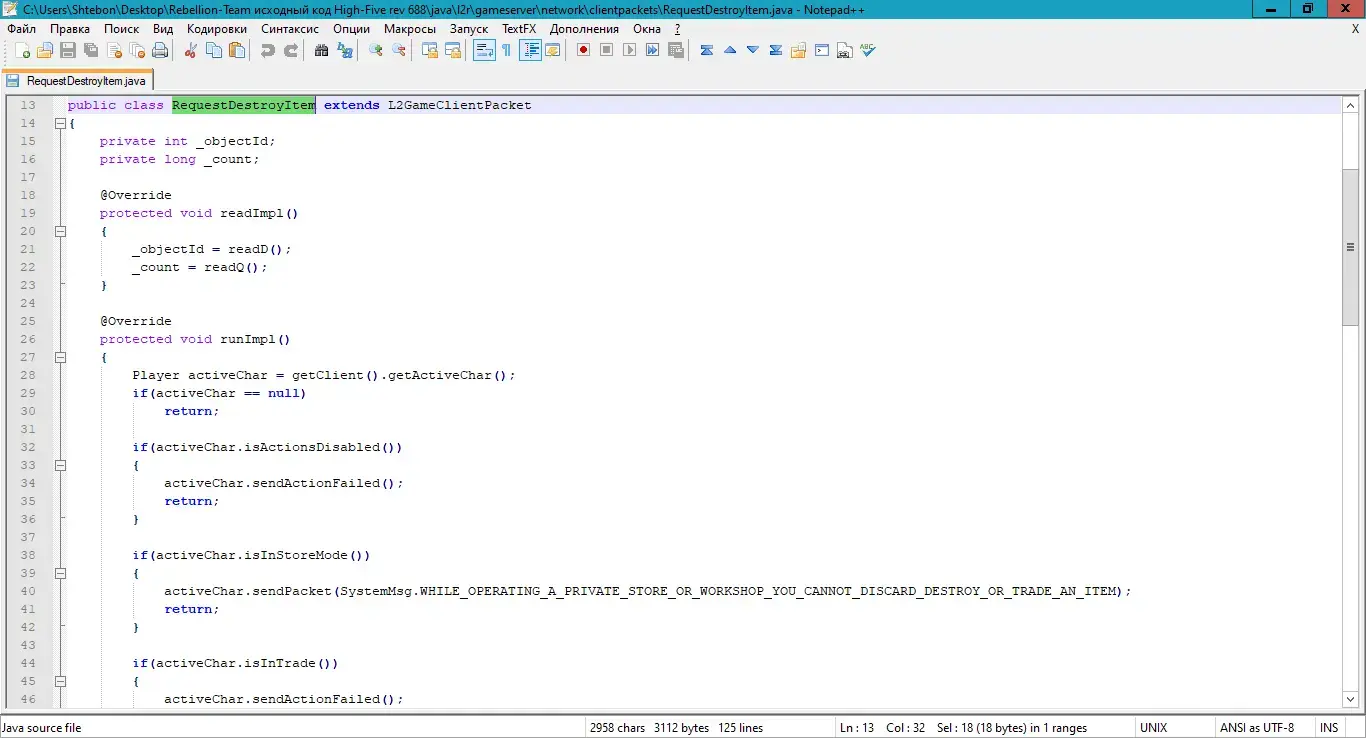Create a new file with toolbar icon
This screenshot has width=1366, height=738.
[22, 50]
